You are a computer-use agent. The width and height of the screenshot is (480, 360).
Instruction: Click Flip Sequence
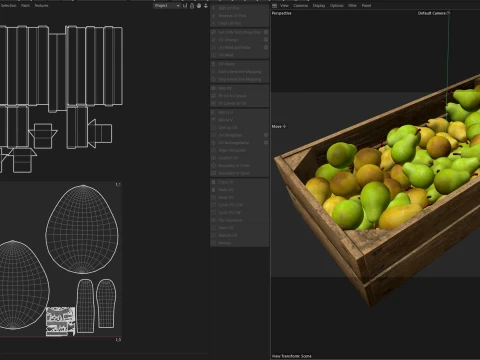point(239,220)
